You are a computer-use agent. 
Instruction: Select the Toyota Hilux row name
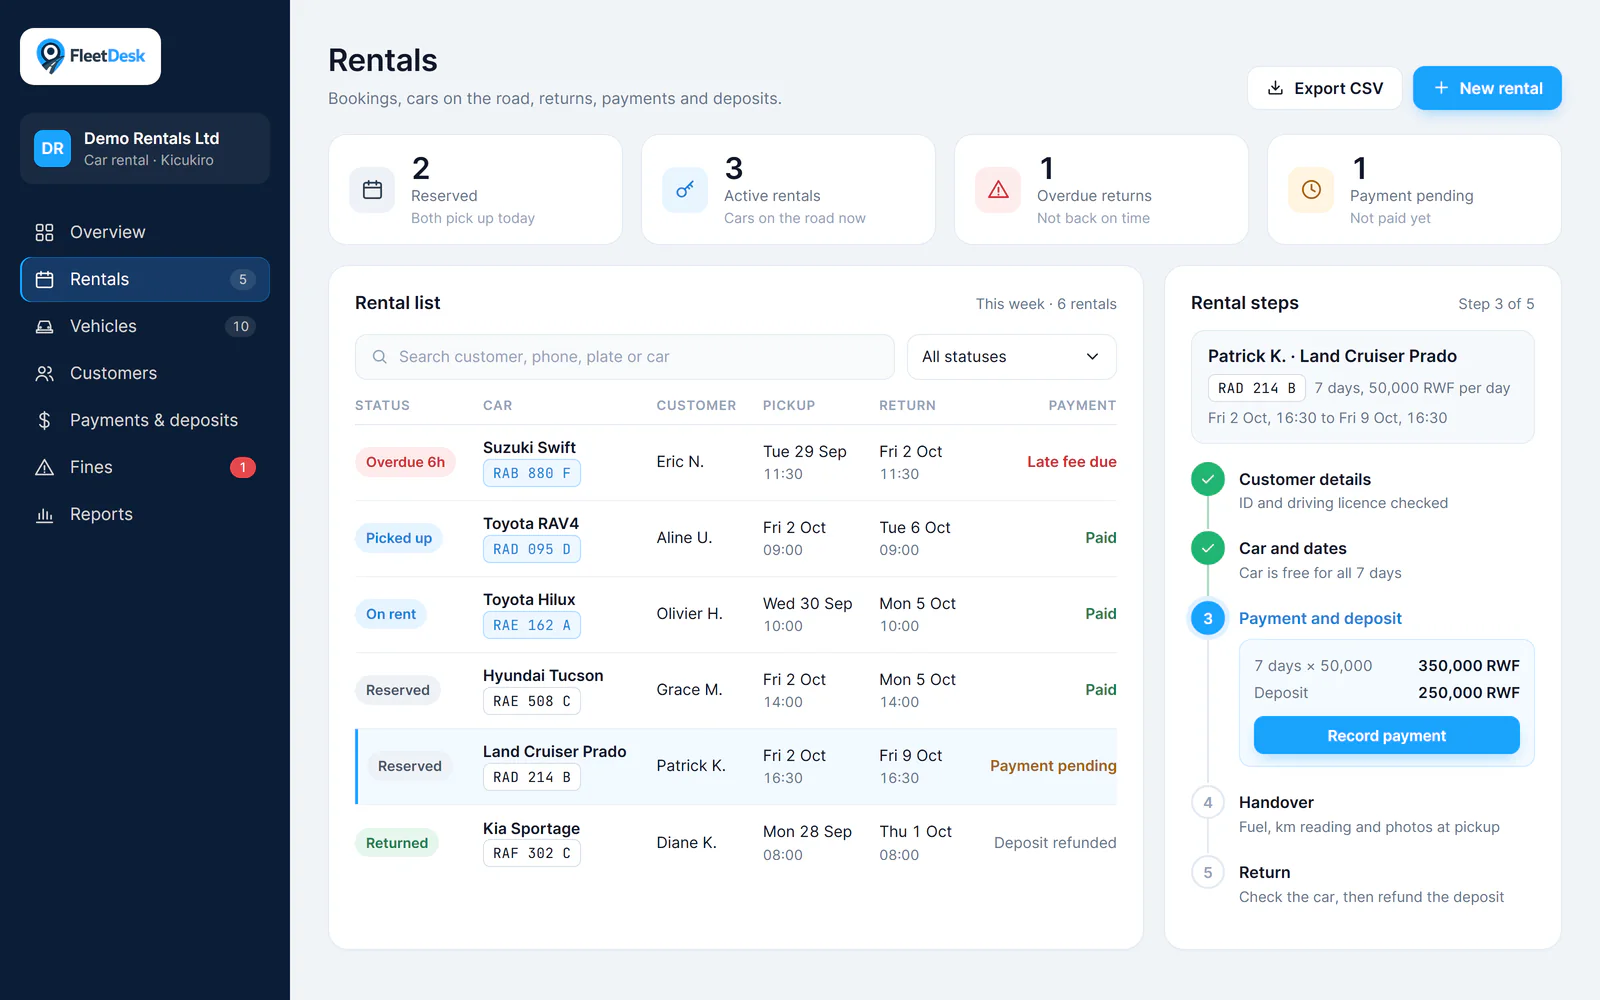[x=529, y=599]
